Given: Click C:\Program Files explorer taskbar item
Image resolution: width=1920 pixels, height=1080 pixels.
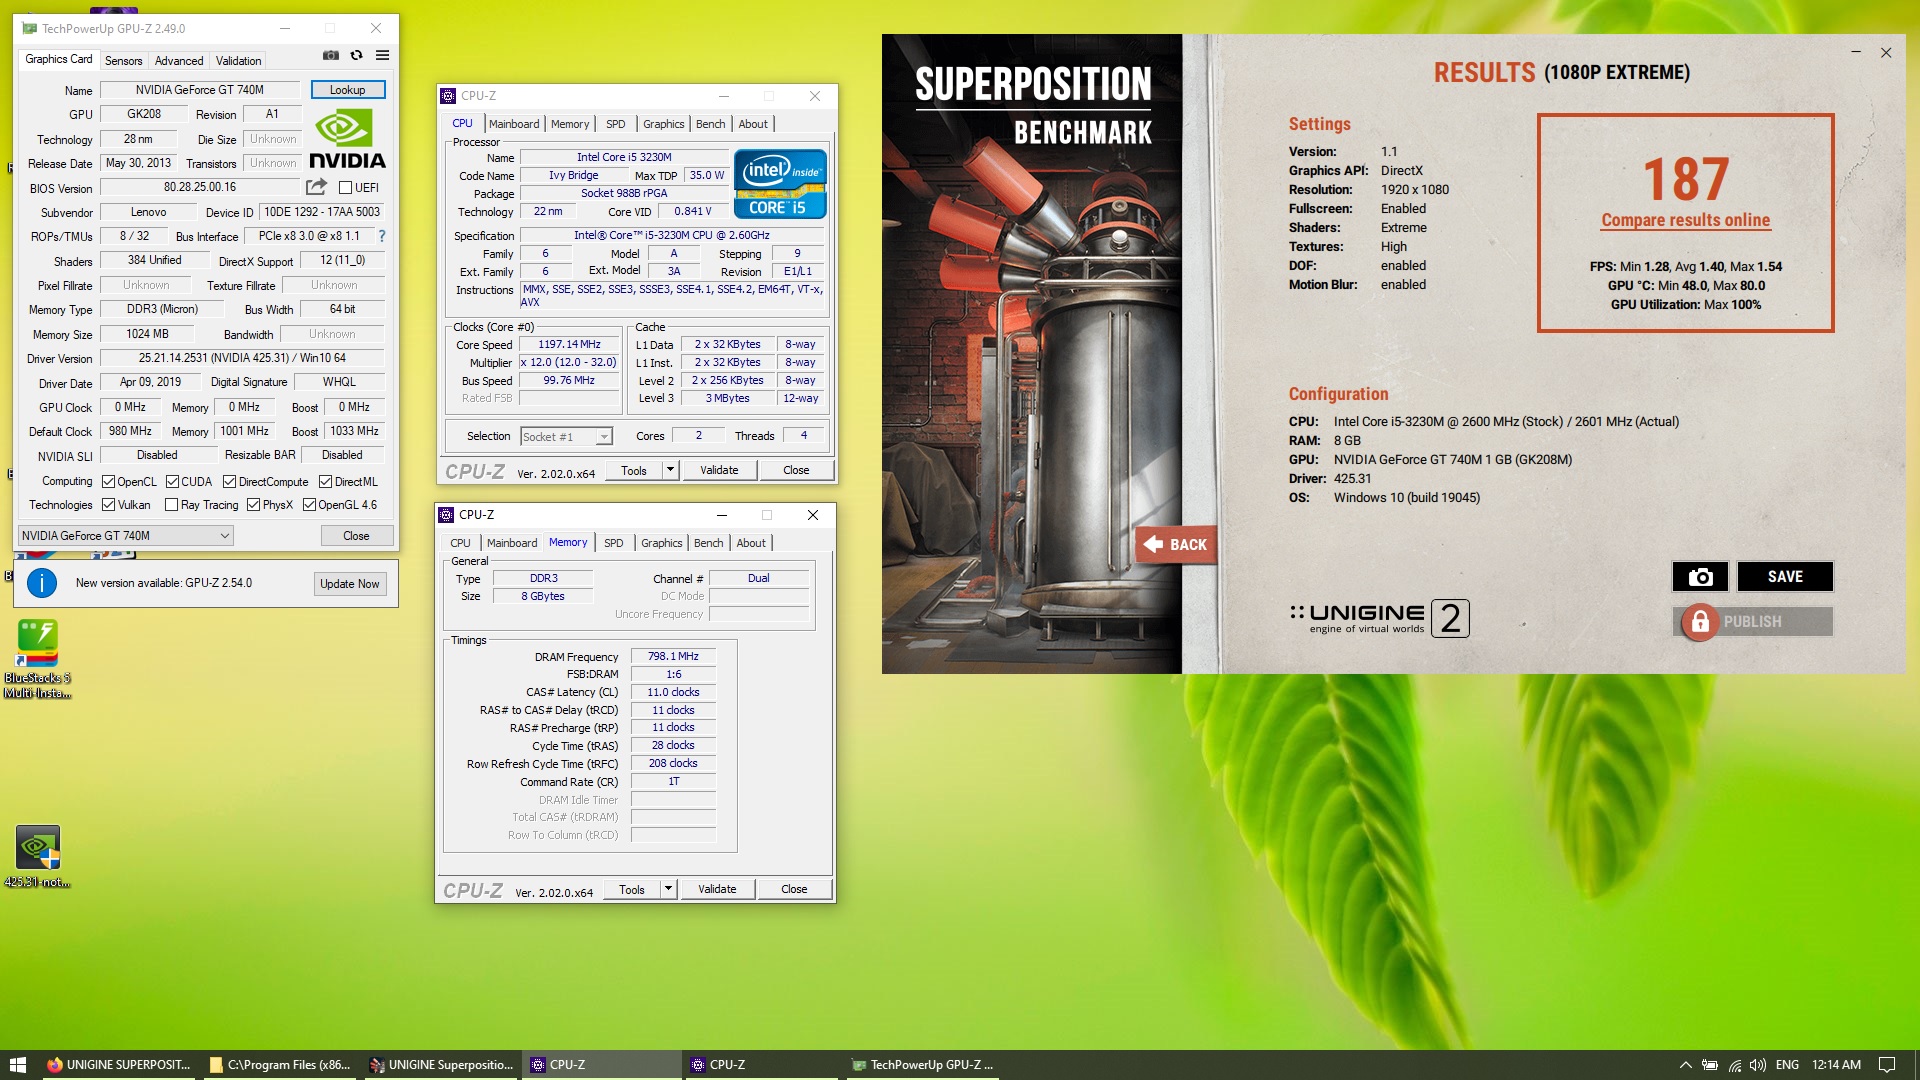Looking at the screenshot, I should (280, 1065).
